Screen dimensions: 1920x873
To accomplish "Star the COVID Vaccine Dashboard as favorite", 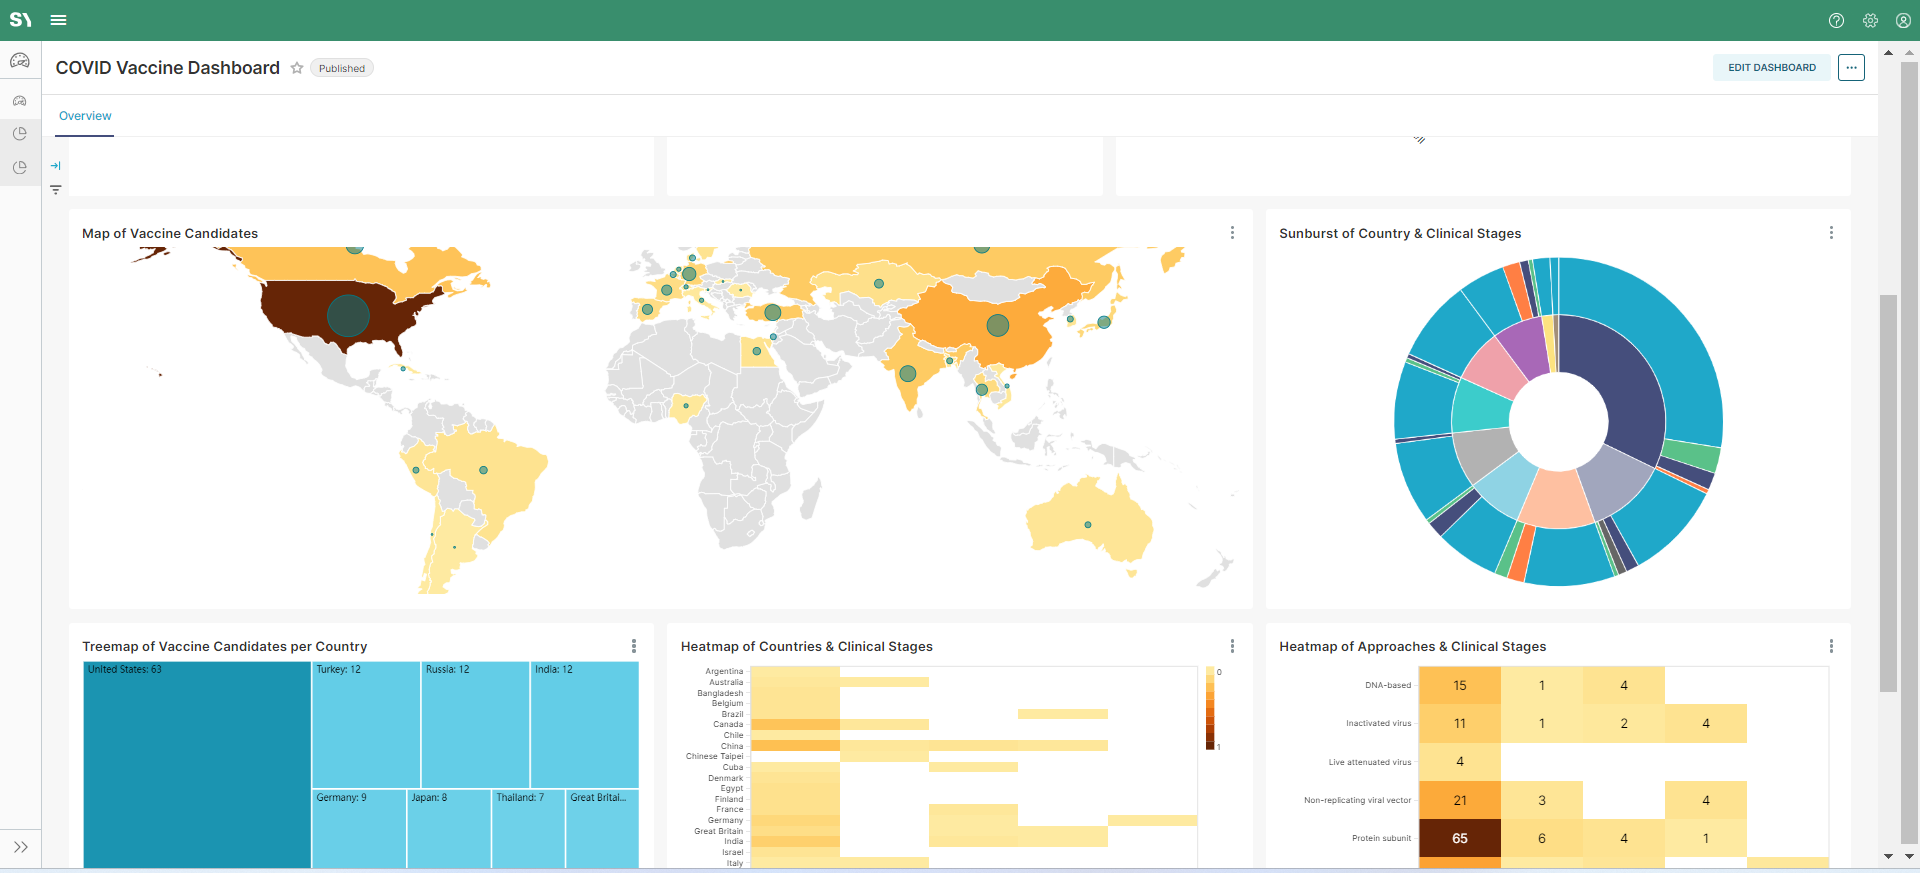I will tap(297, 68).
